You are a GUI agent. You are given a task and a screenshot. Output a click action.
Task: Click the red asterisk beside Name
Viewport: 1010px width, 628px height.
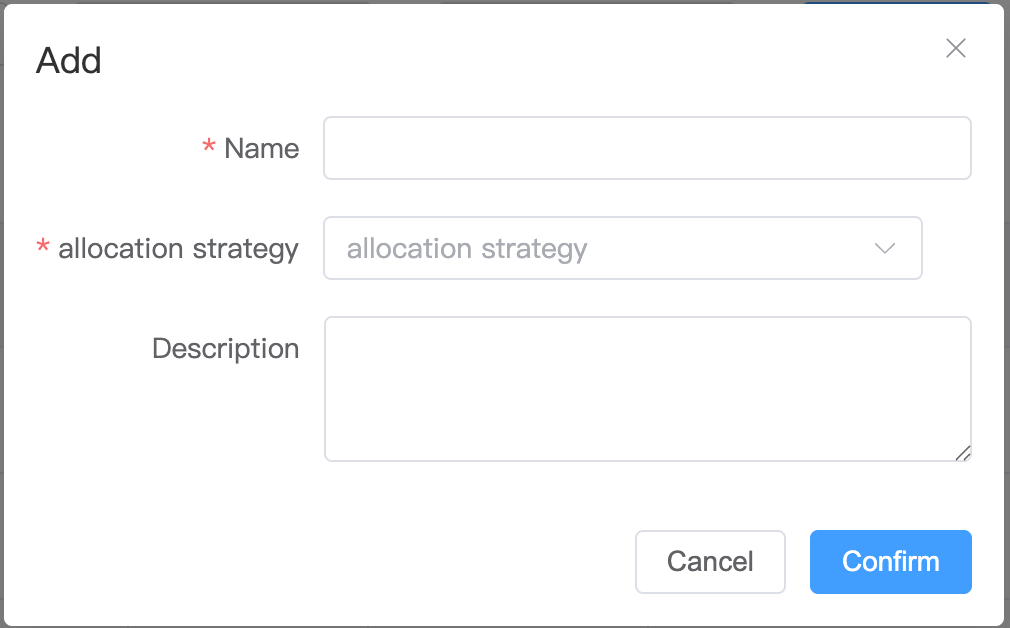pos(209,146)
